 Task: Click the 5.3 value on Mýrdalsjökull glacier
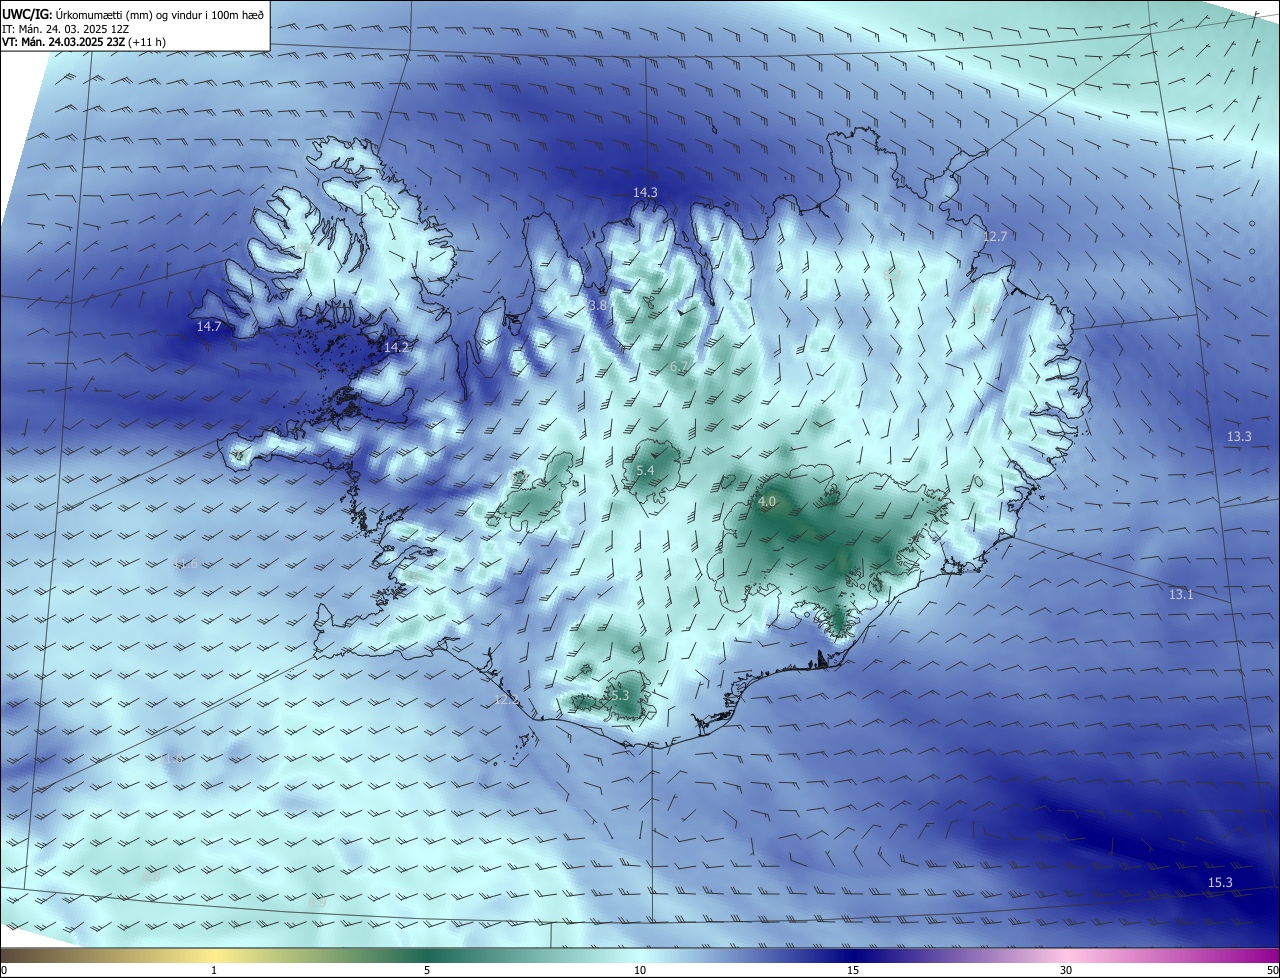[619, 695]
